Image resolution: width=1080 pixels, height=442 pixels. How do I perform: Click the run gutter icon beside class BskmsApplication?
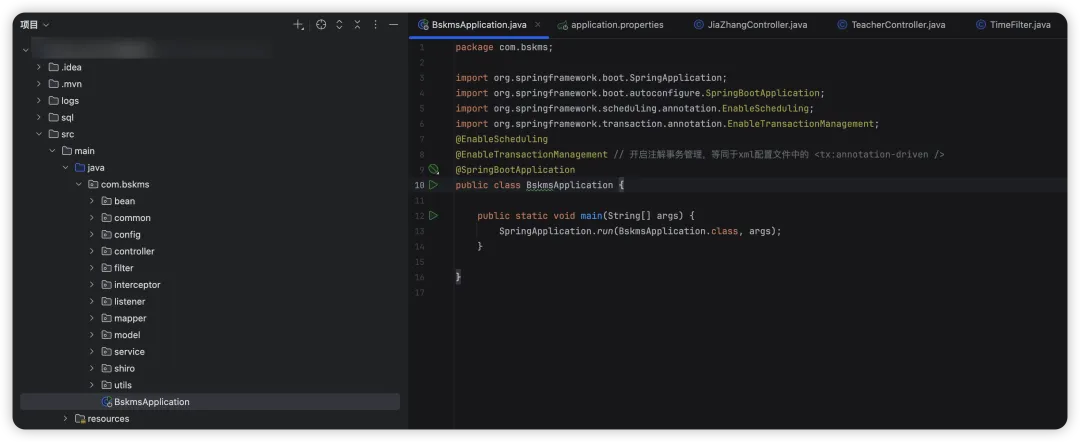pyautogui.click(x=433, y=185)
